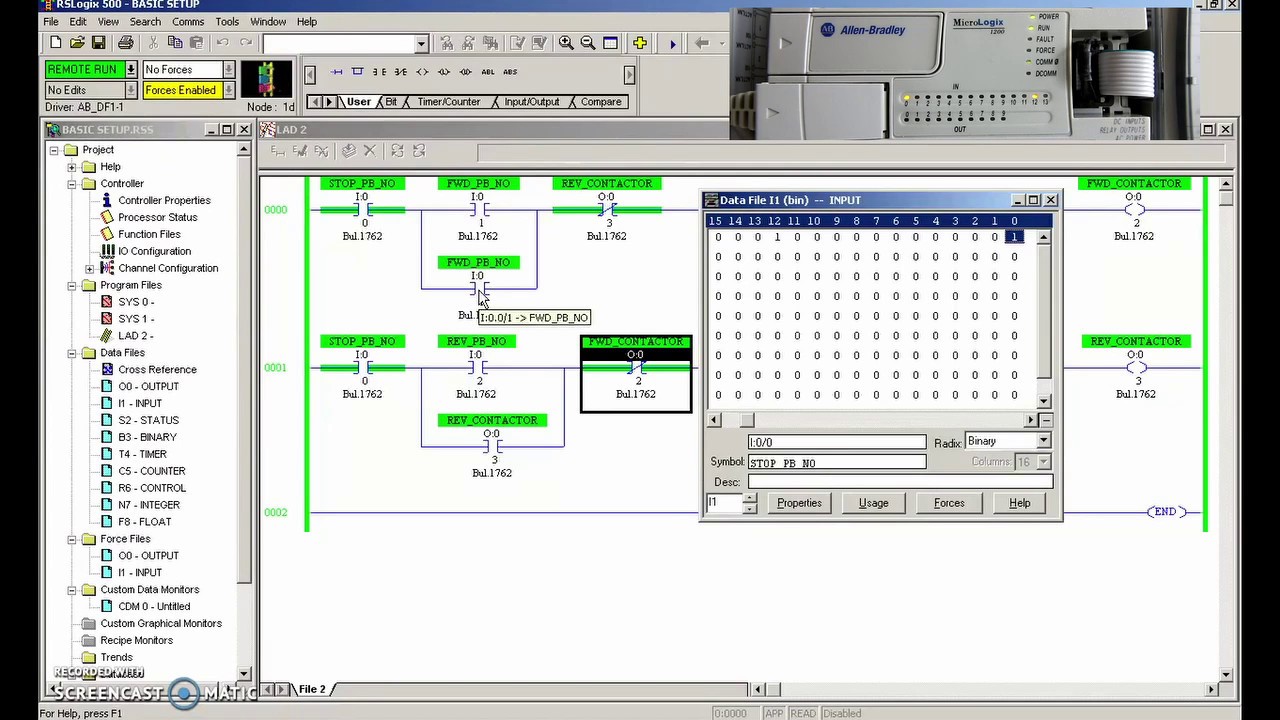This screenshot has height=720, width=1280.
Task: Collapse the Force Files tree node
Action: click(72, 539)
